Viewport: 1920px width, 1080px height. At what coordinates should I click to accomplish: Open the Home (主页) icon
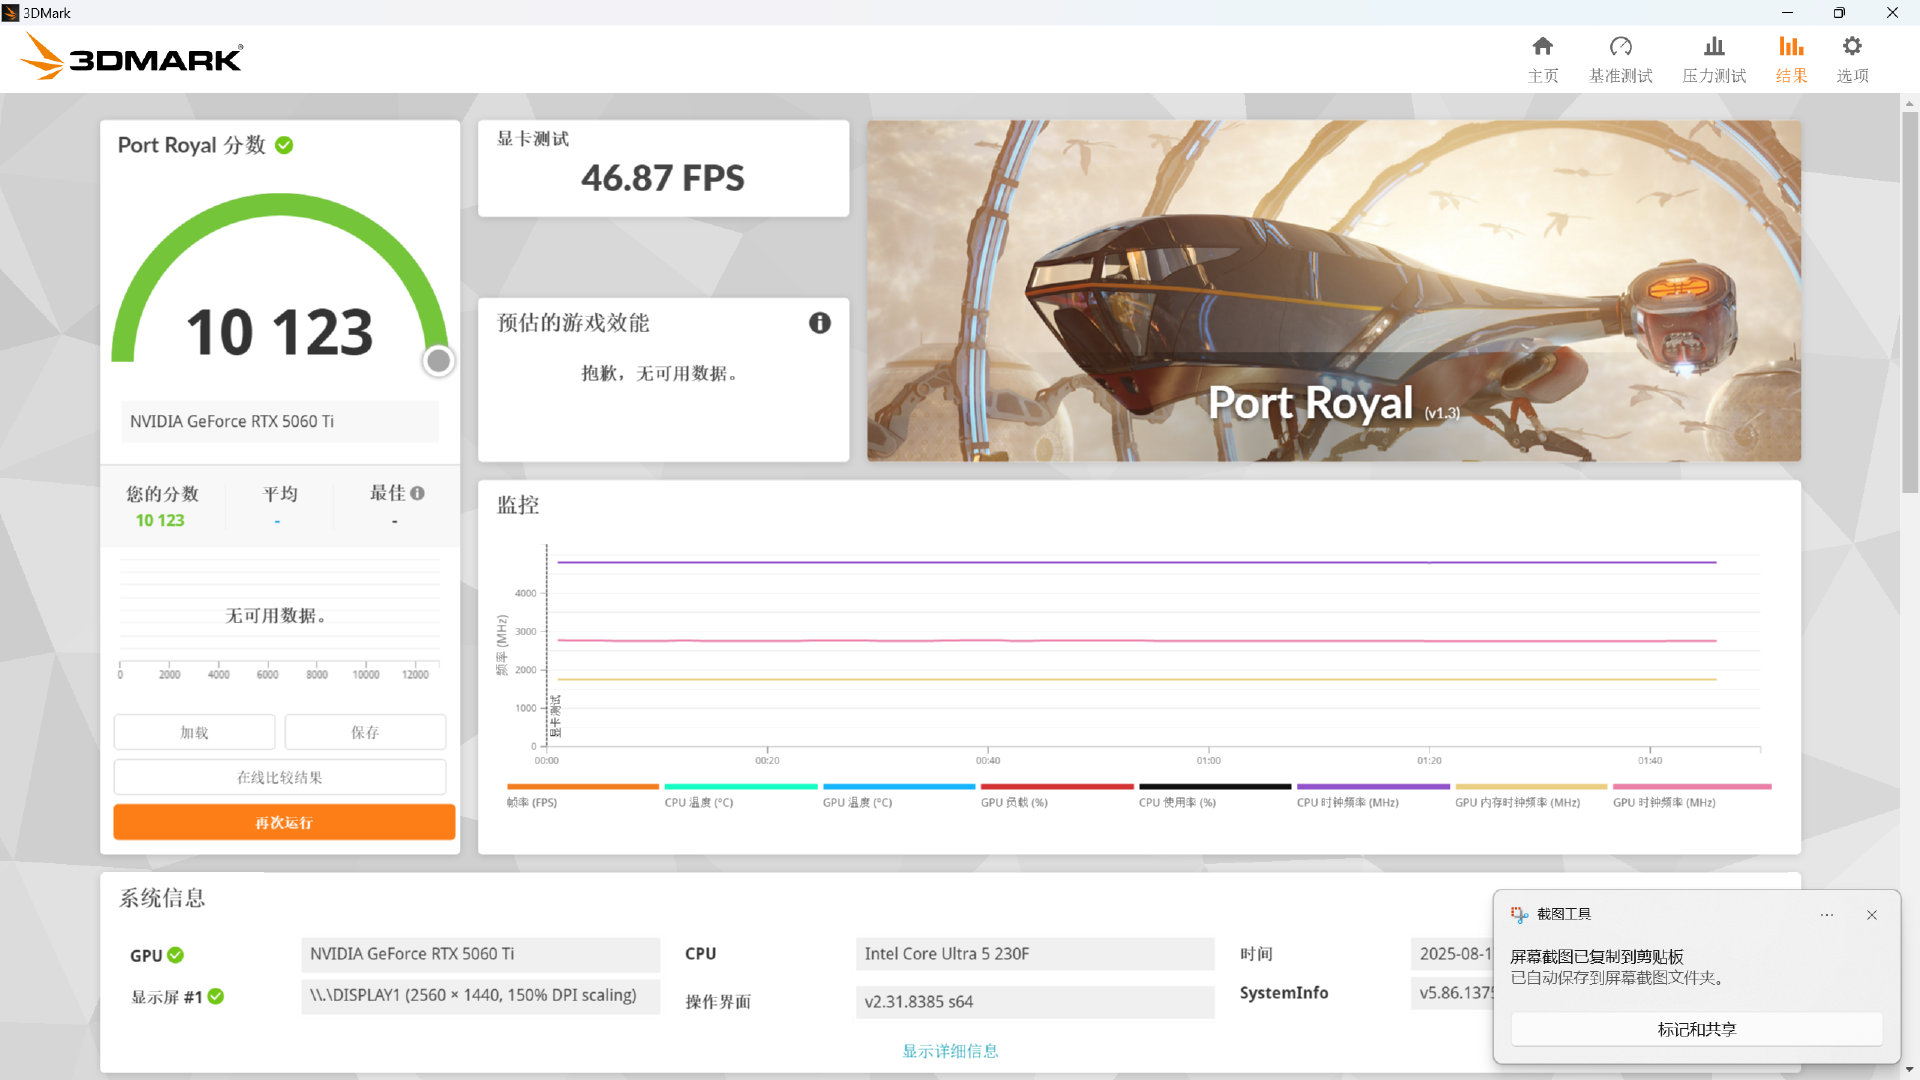click(1542, 47)
